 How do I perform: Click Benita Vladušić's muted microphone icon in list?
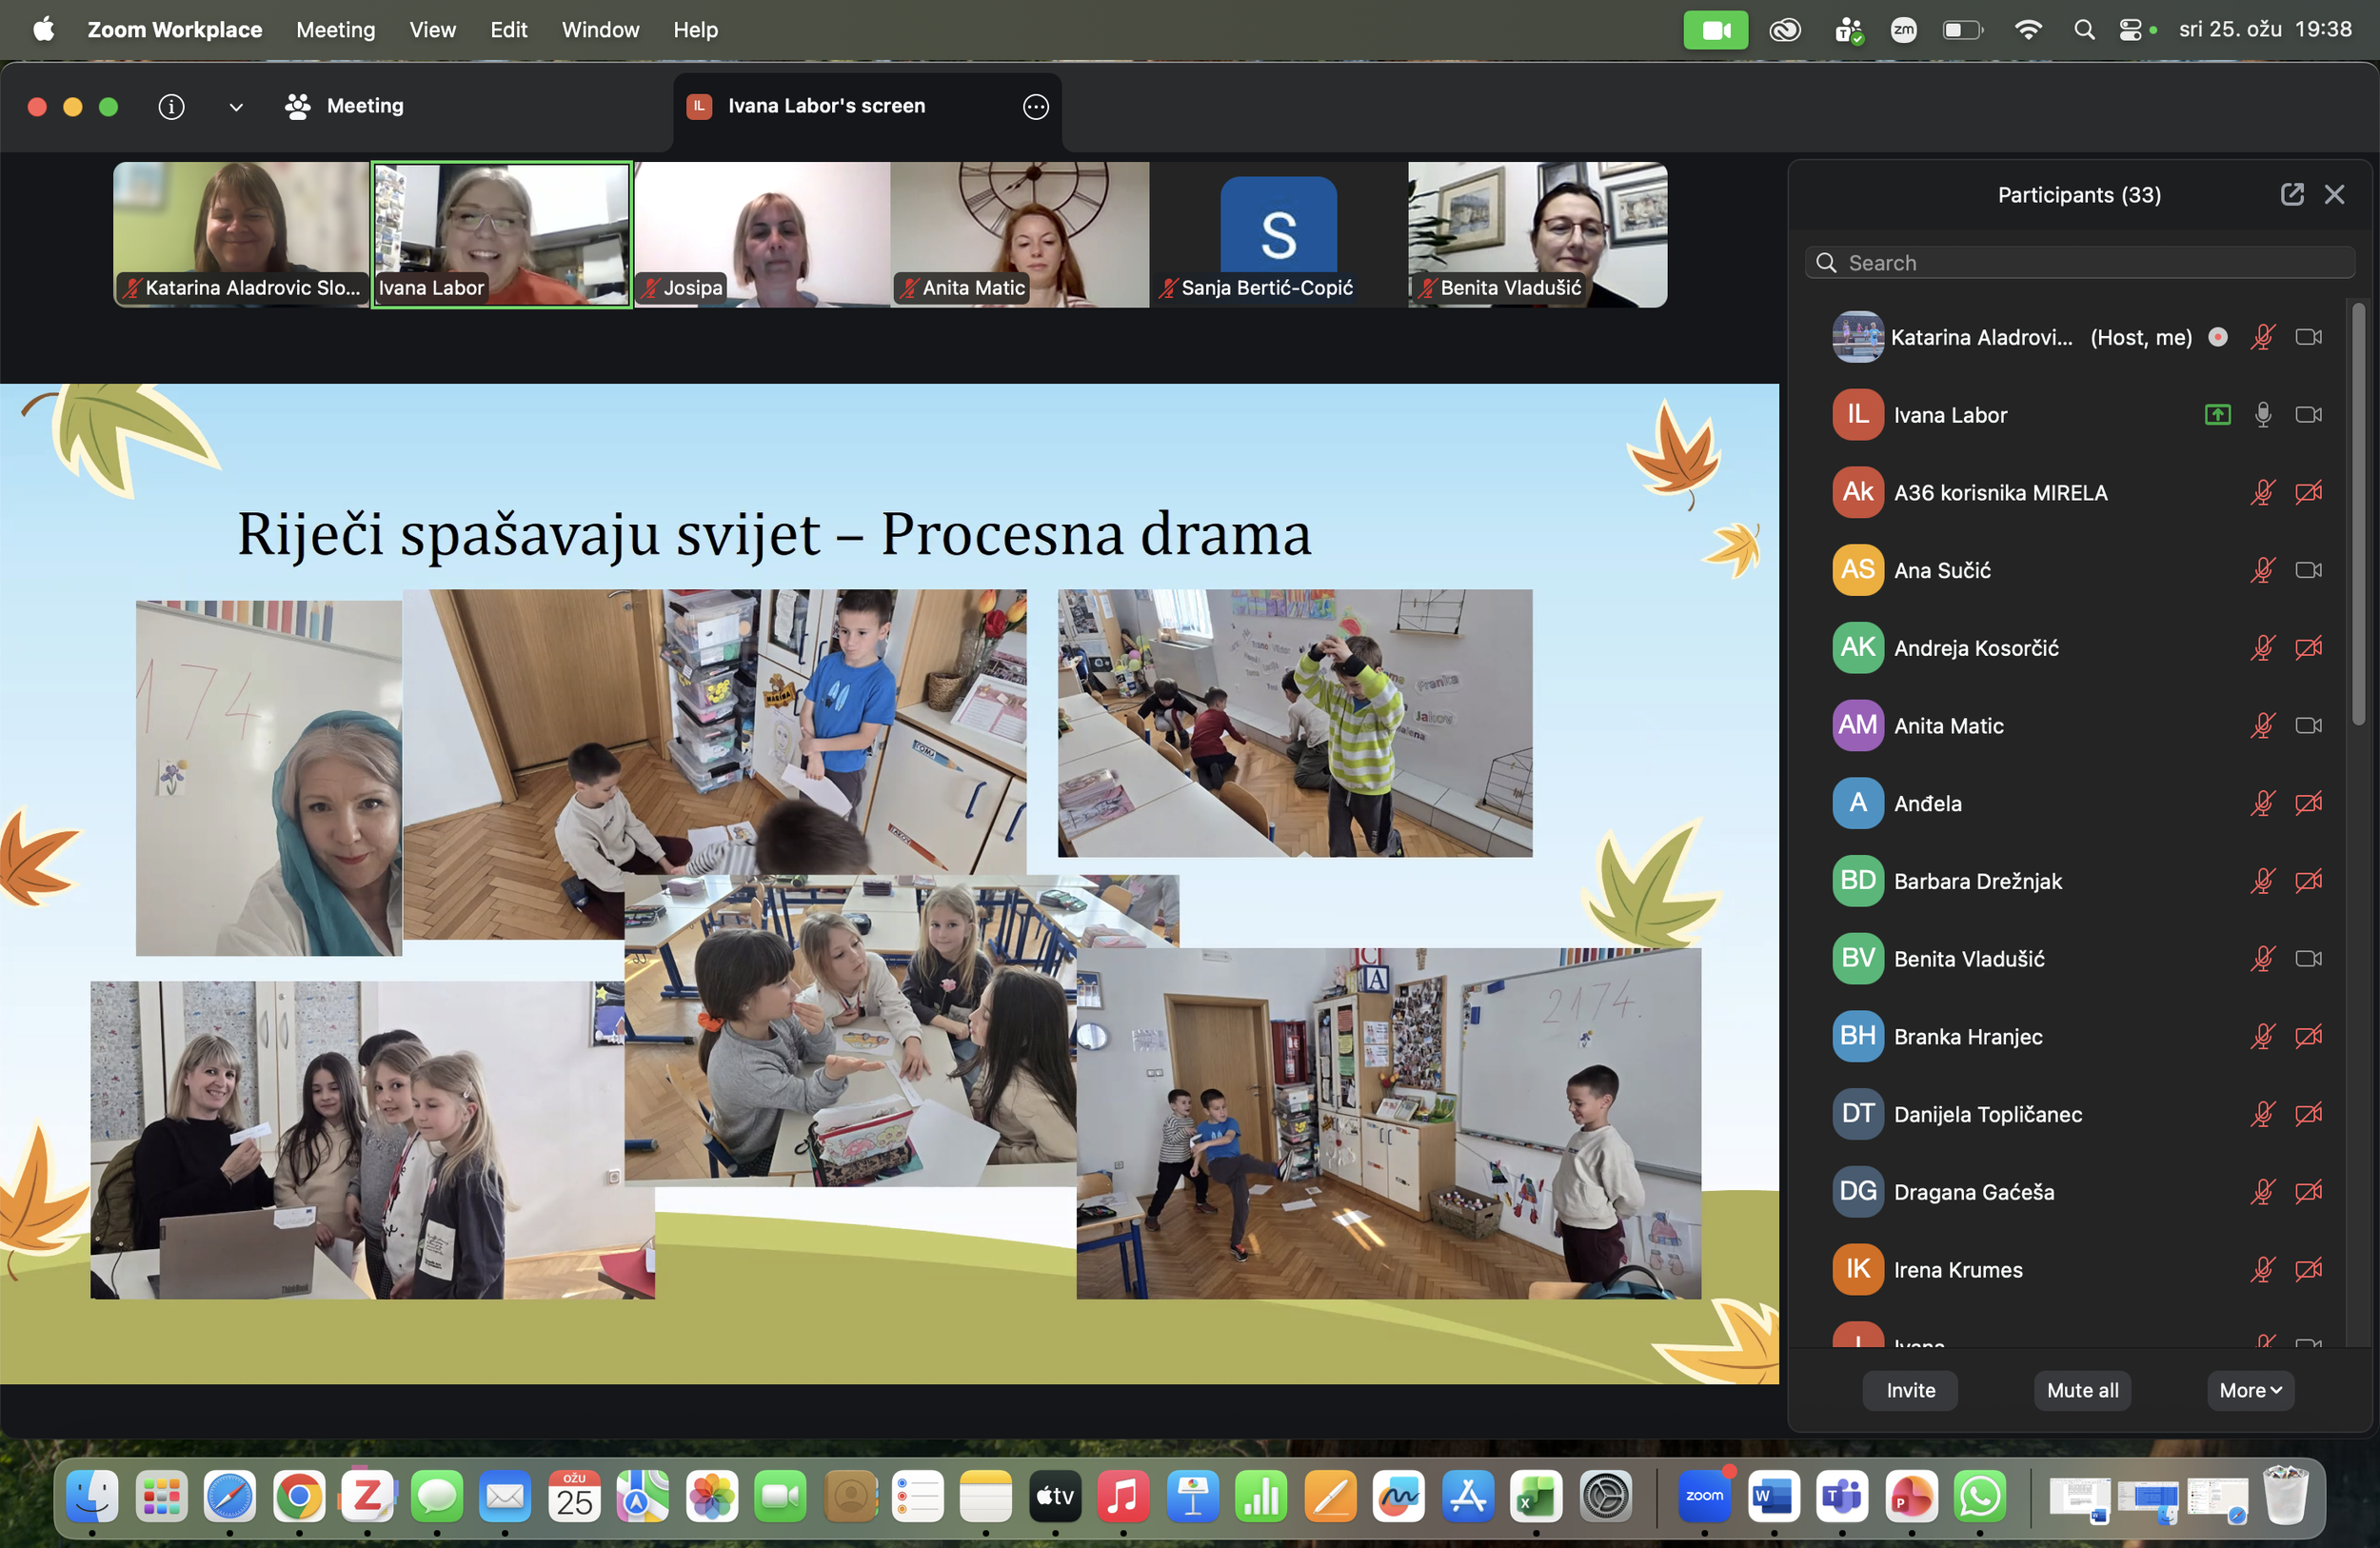(2263, 959)
